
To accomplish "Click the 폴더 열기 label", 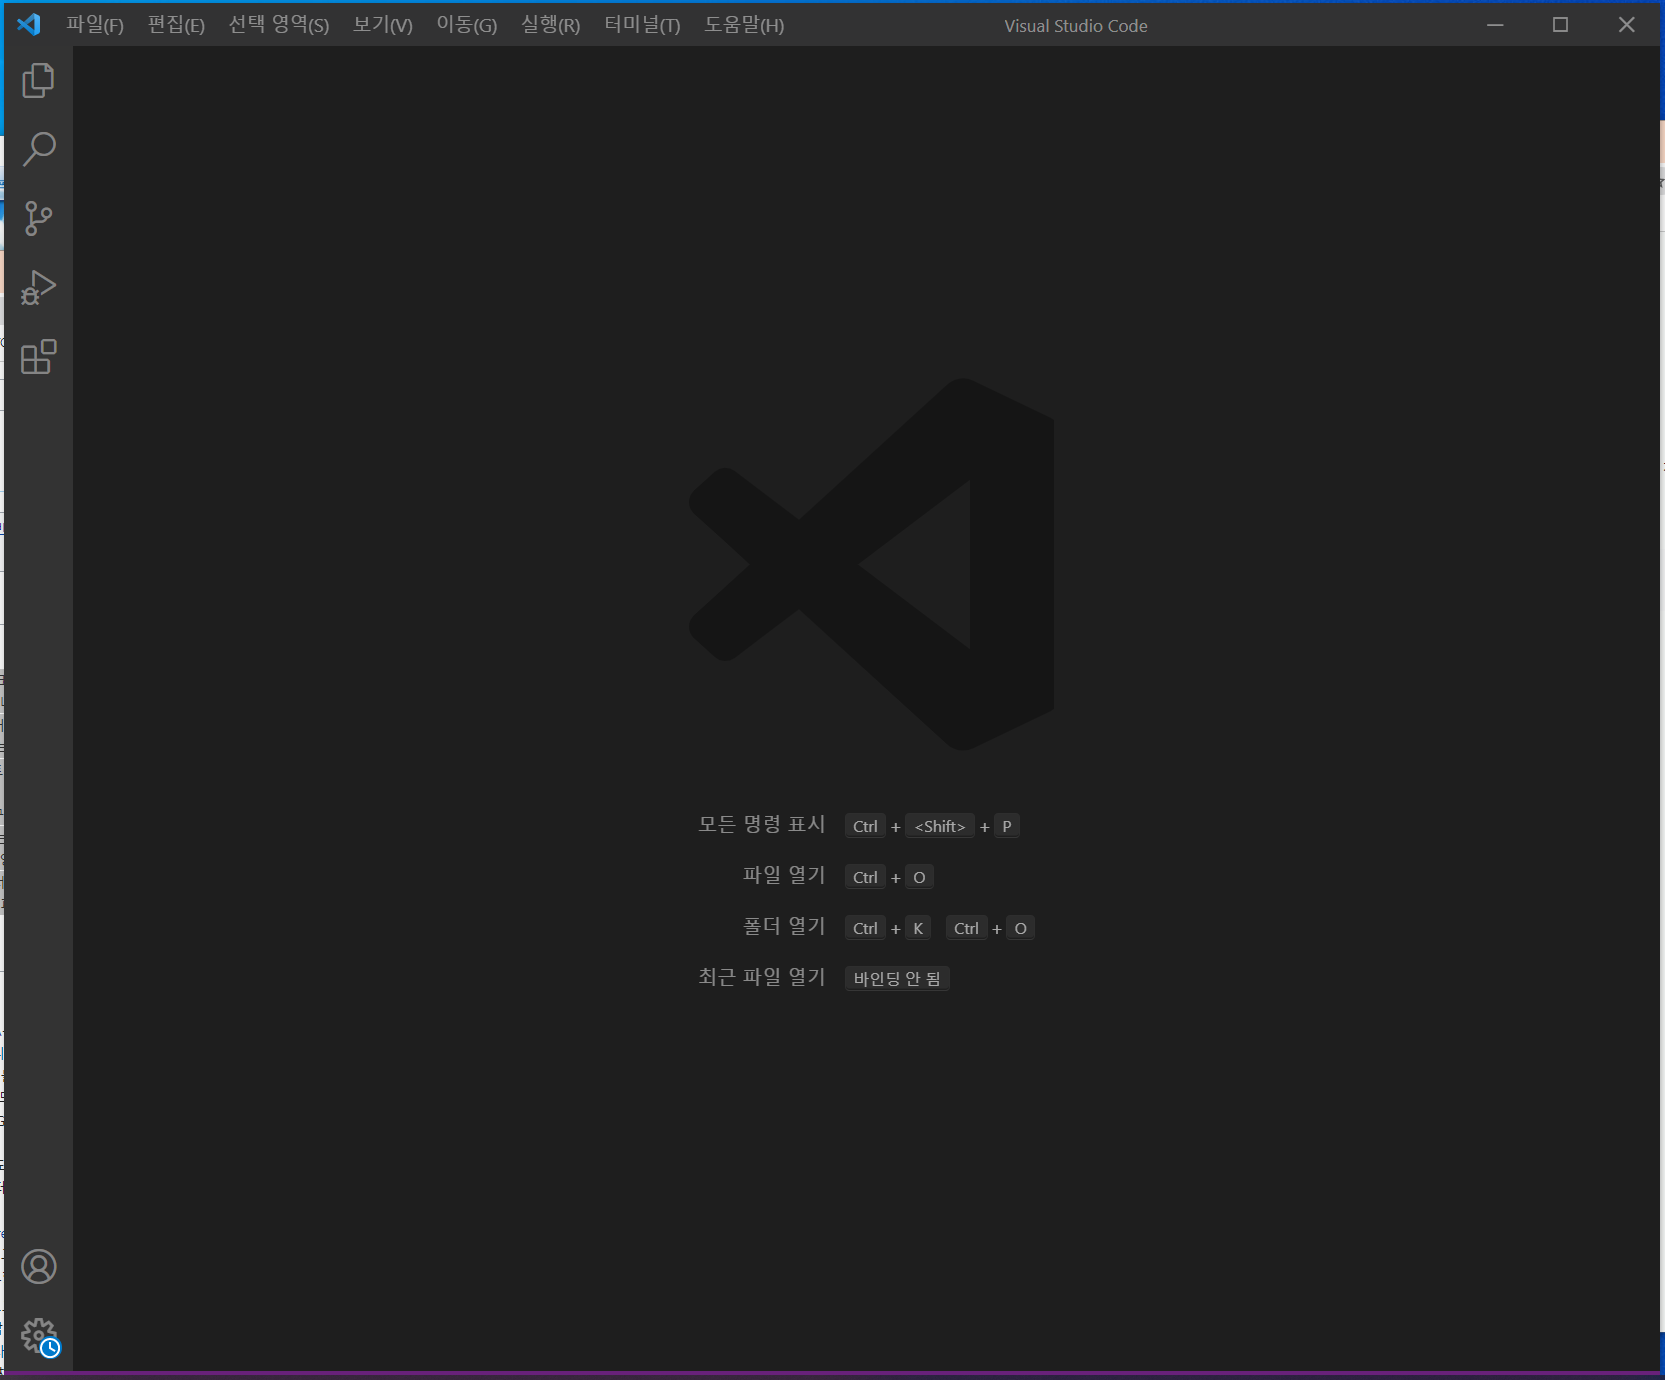I will pyautogui.click(x=784, y=927).
